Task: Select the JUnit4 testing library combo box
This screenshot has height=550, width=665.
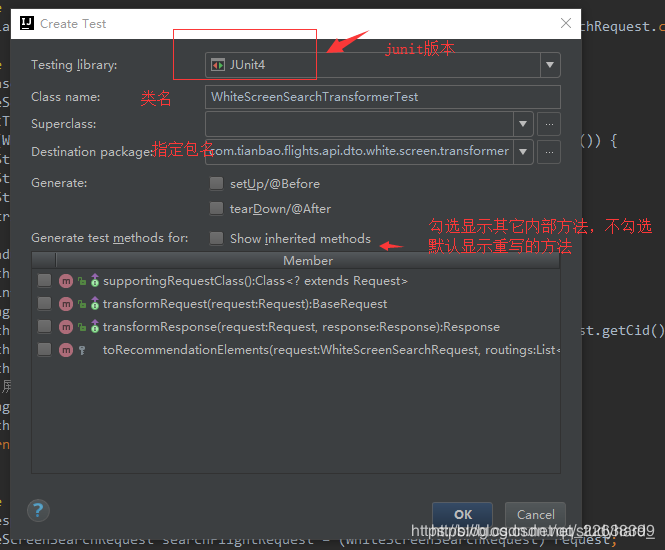Action: [x=383, y=65]
